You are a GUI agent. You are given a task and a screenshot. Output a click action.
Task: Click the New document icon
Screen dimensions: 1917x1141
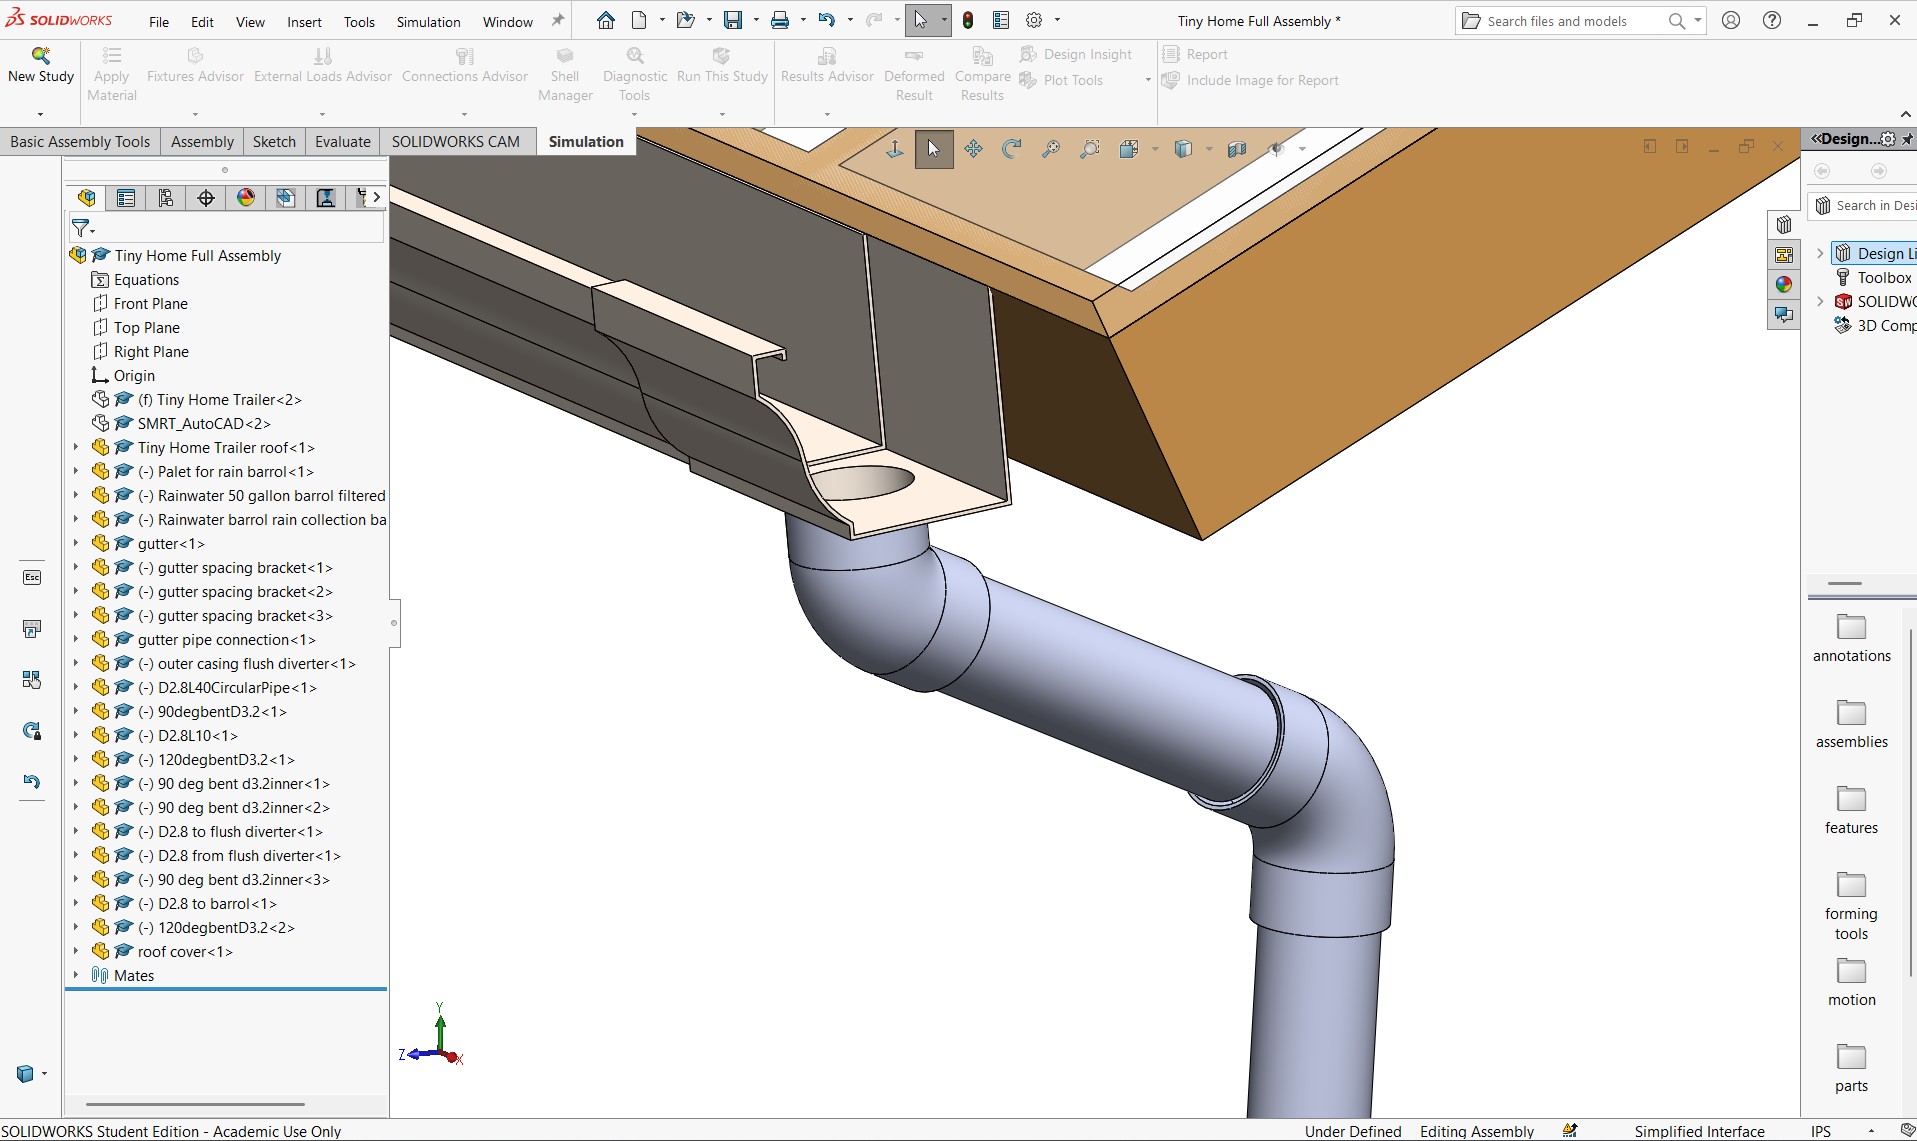pos(639,21)
